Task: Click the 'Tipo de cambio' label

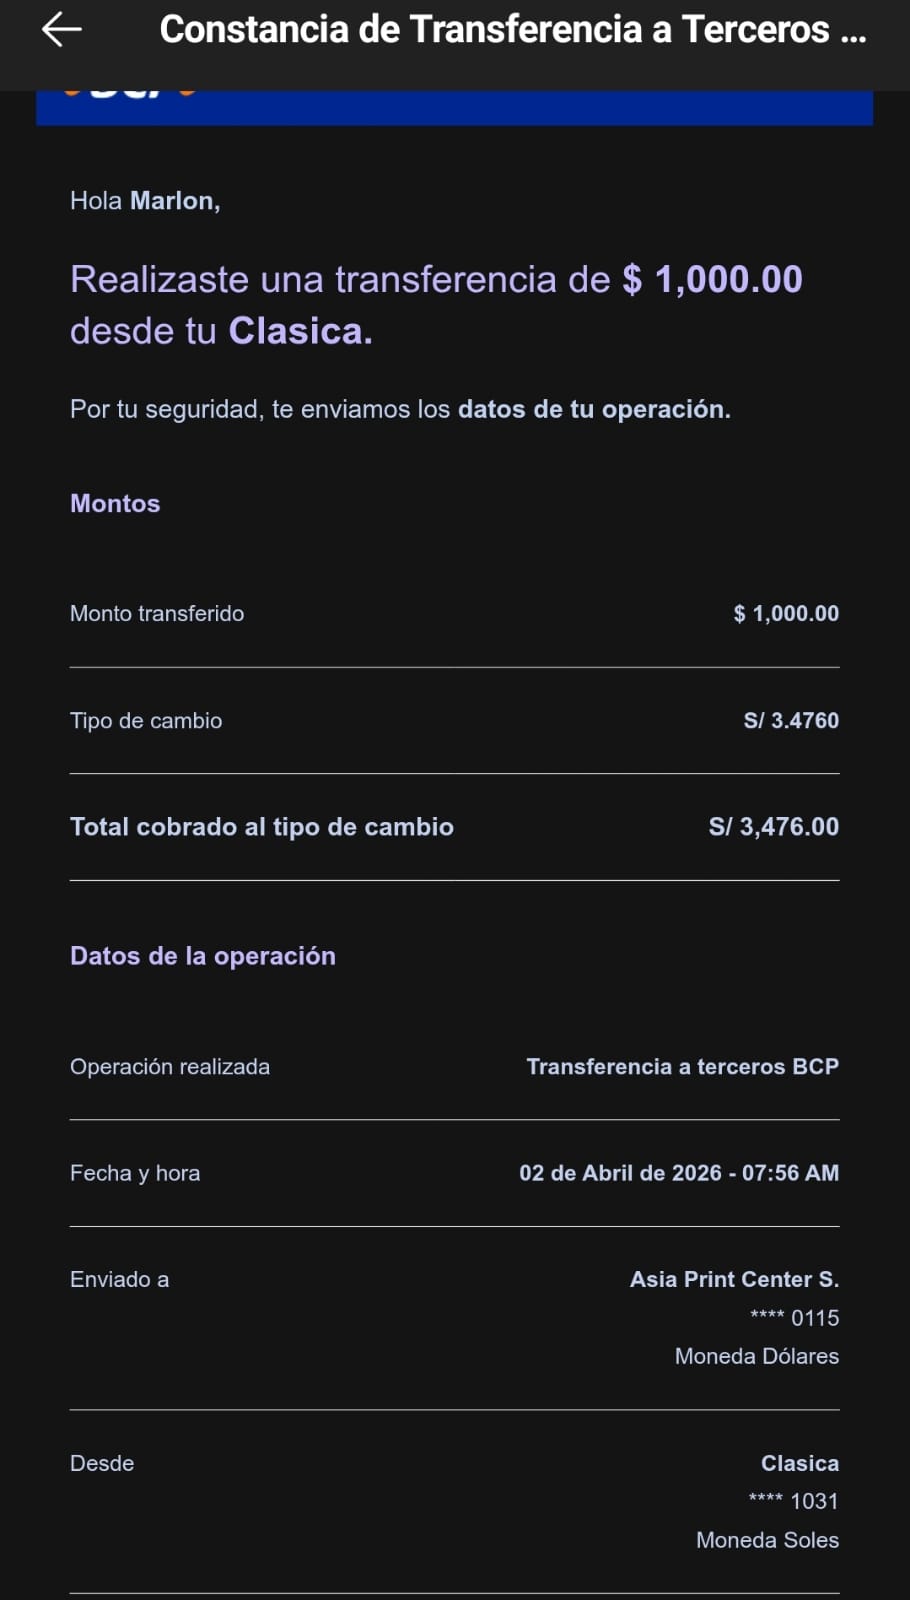Action: (146, 721)
